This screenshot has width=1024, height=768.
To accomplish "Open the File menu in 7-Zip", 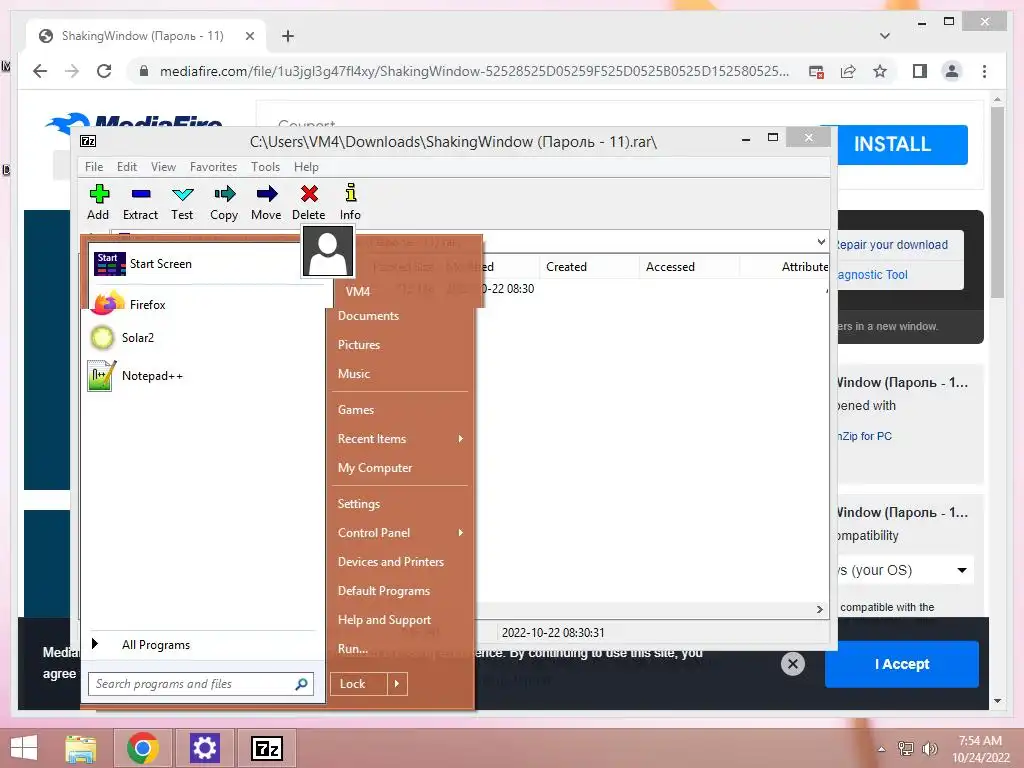I will [94, 167].
